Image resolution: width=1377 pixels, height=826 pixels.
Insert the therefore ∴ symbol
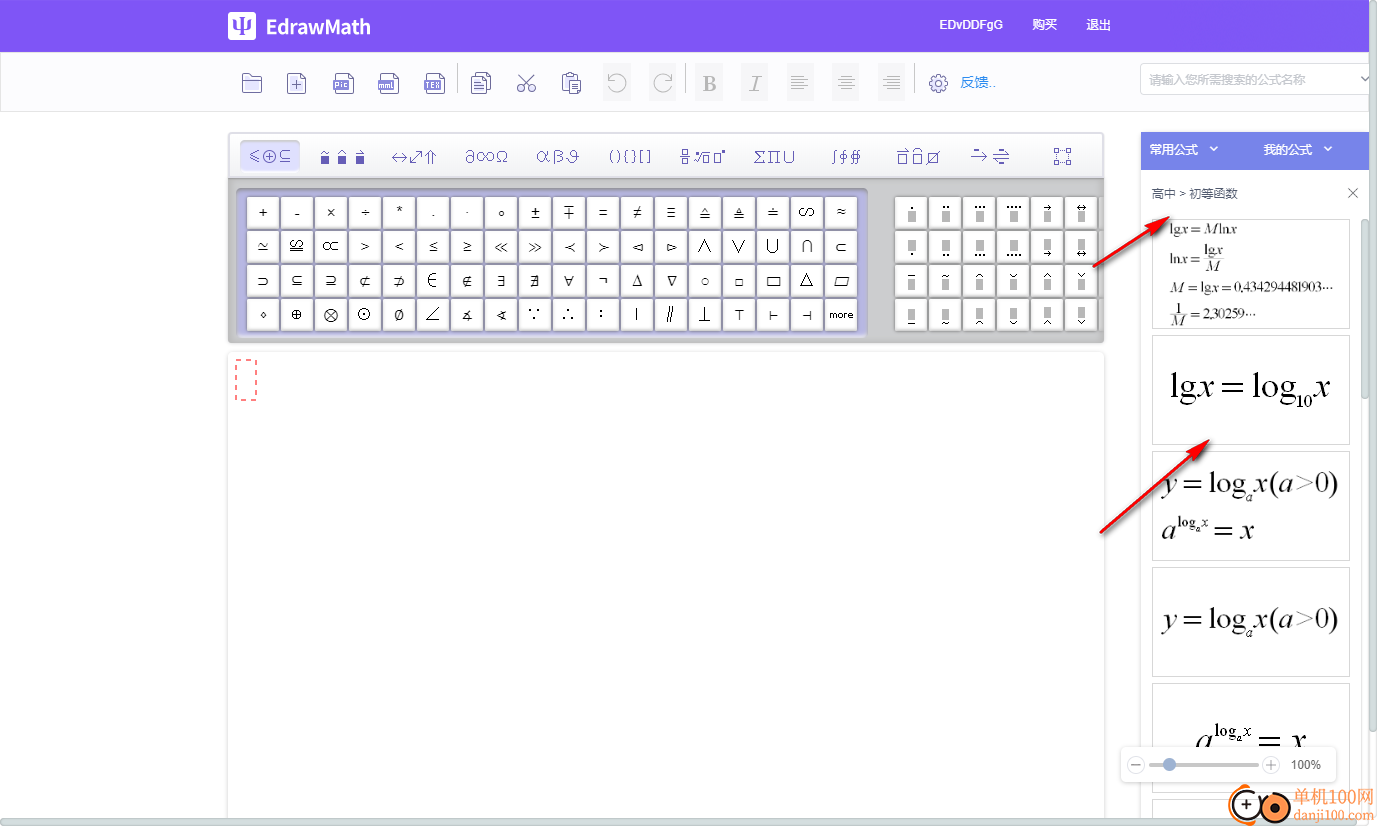click(x=569, y=314)
